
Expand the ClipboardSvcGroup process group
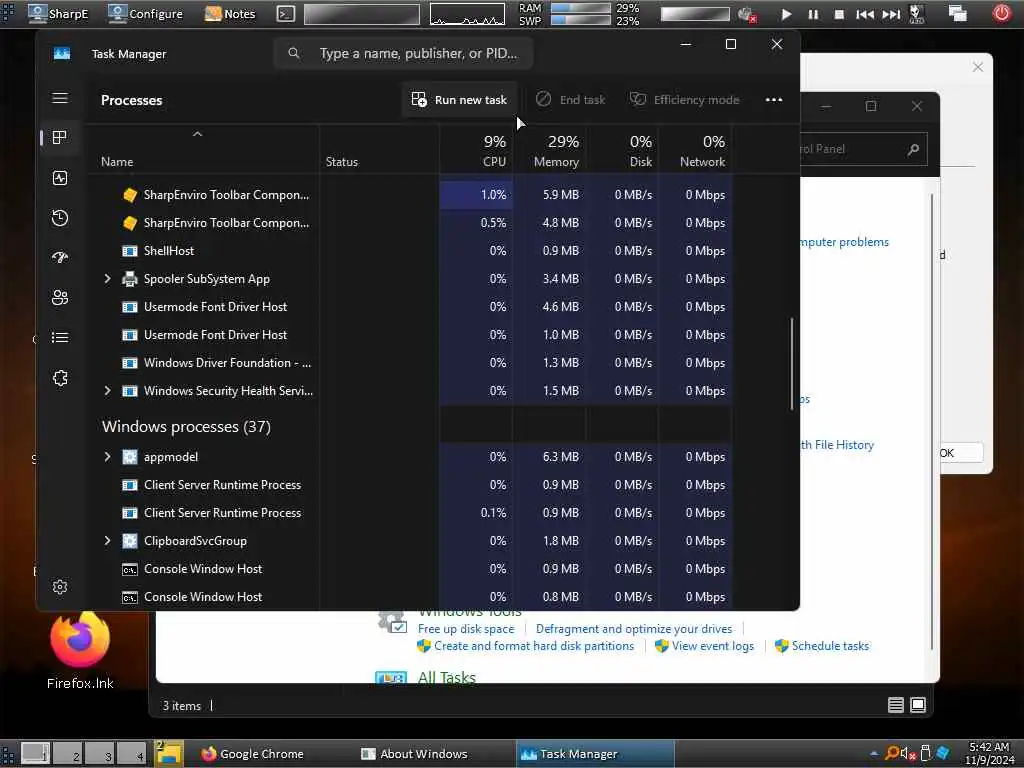click(108, 541)
